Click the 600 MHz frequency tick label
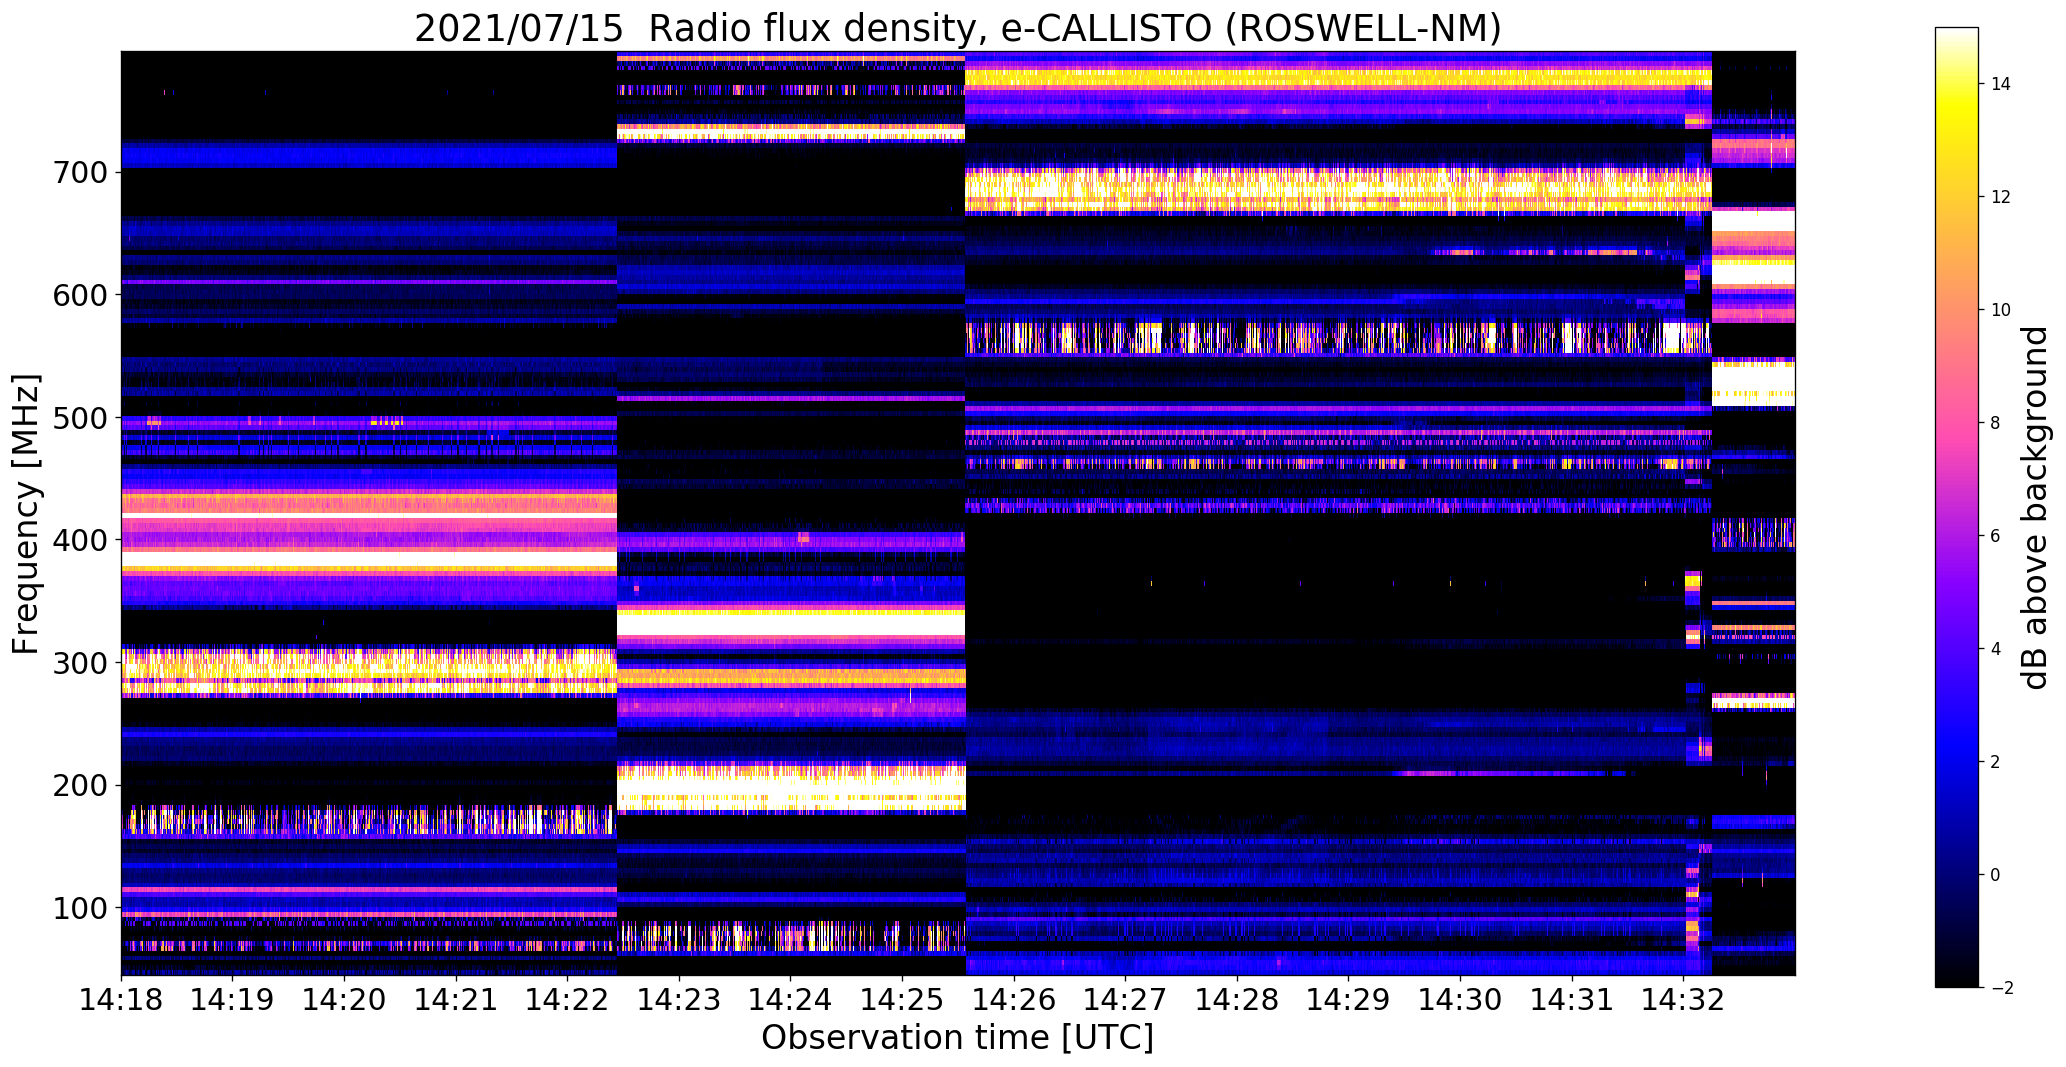2066x1067 pixels. (79, 295)
